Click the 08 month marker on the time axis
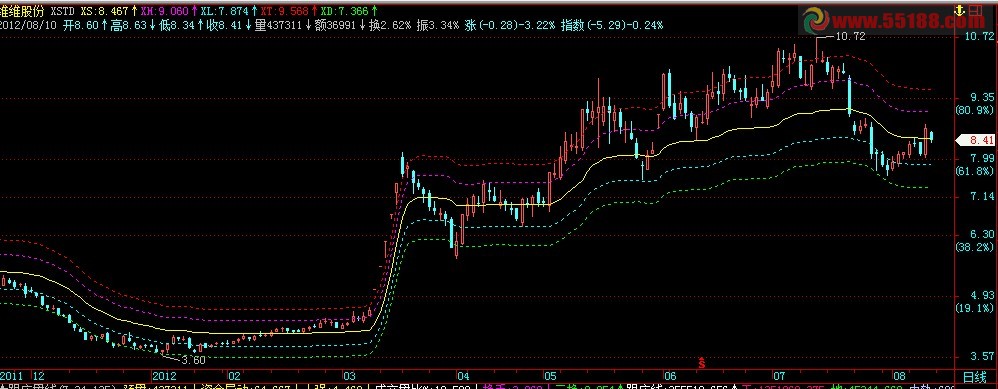Image resolution: width=998 pixels, height=389 pixels. (x=899, y=376)
